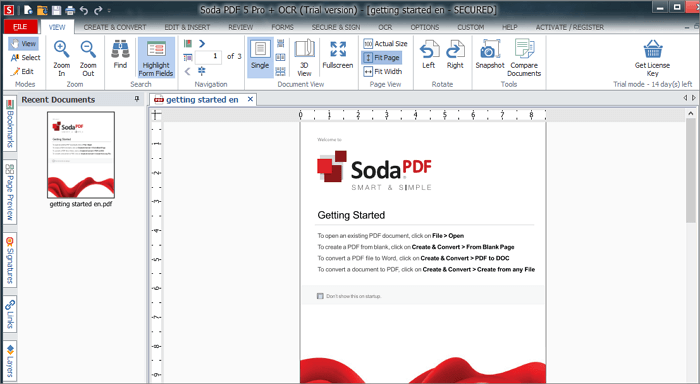Viewport: 700px width, 384px height.
Task: Switch to Edit mode
Action: point(22,71)
